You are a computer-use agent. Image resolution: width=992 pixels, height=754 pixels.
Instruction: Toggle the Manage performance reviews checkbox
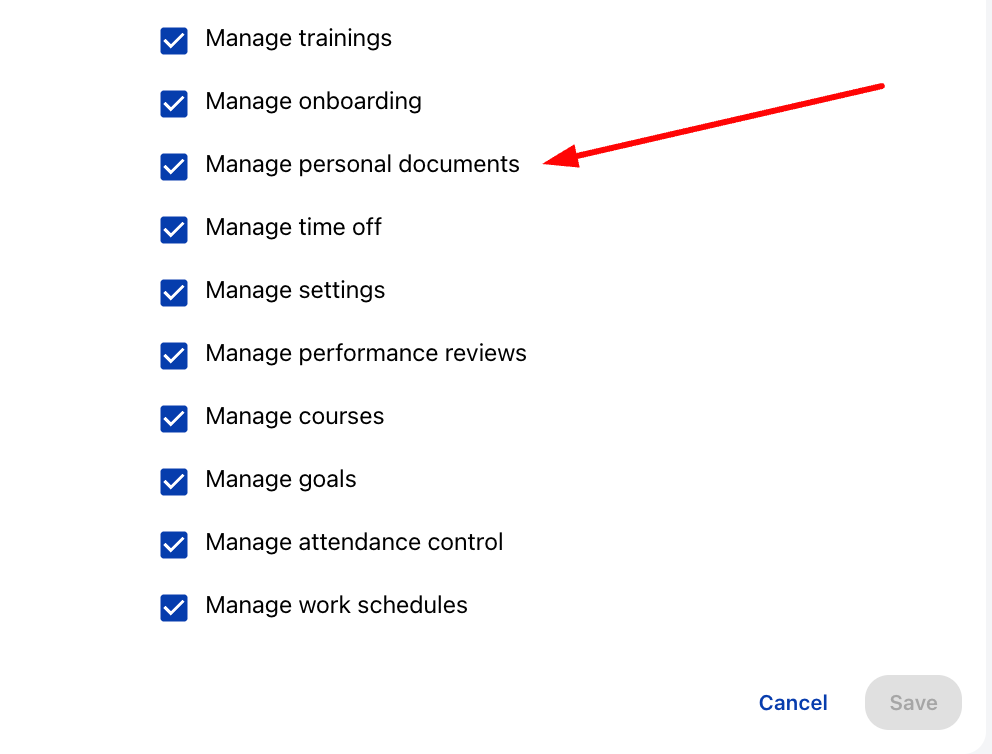tap(174, 356)
